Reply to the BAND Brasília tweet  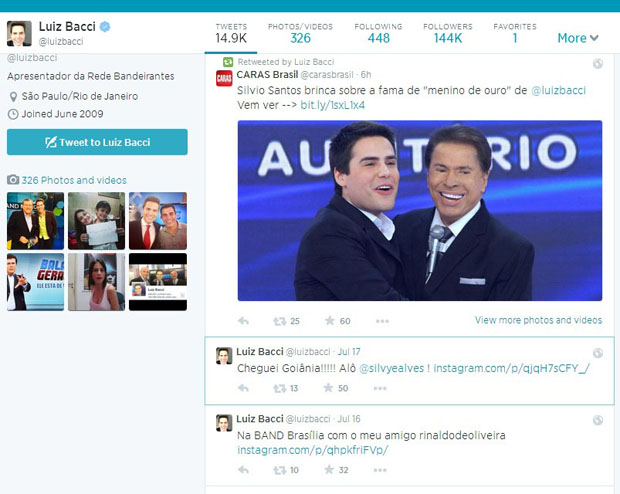pyautogui.click(x=243, y=470)
